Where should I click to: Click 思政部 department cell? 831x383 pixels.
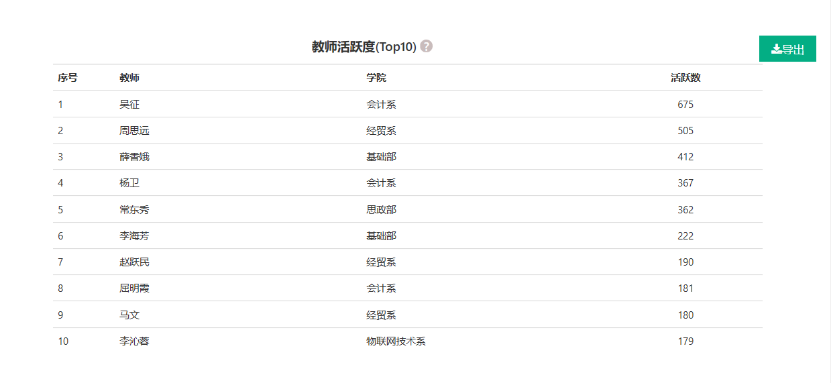tap(381, 210)
